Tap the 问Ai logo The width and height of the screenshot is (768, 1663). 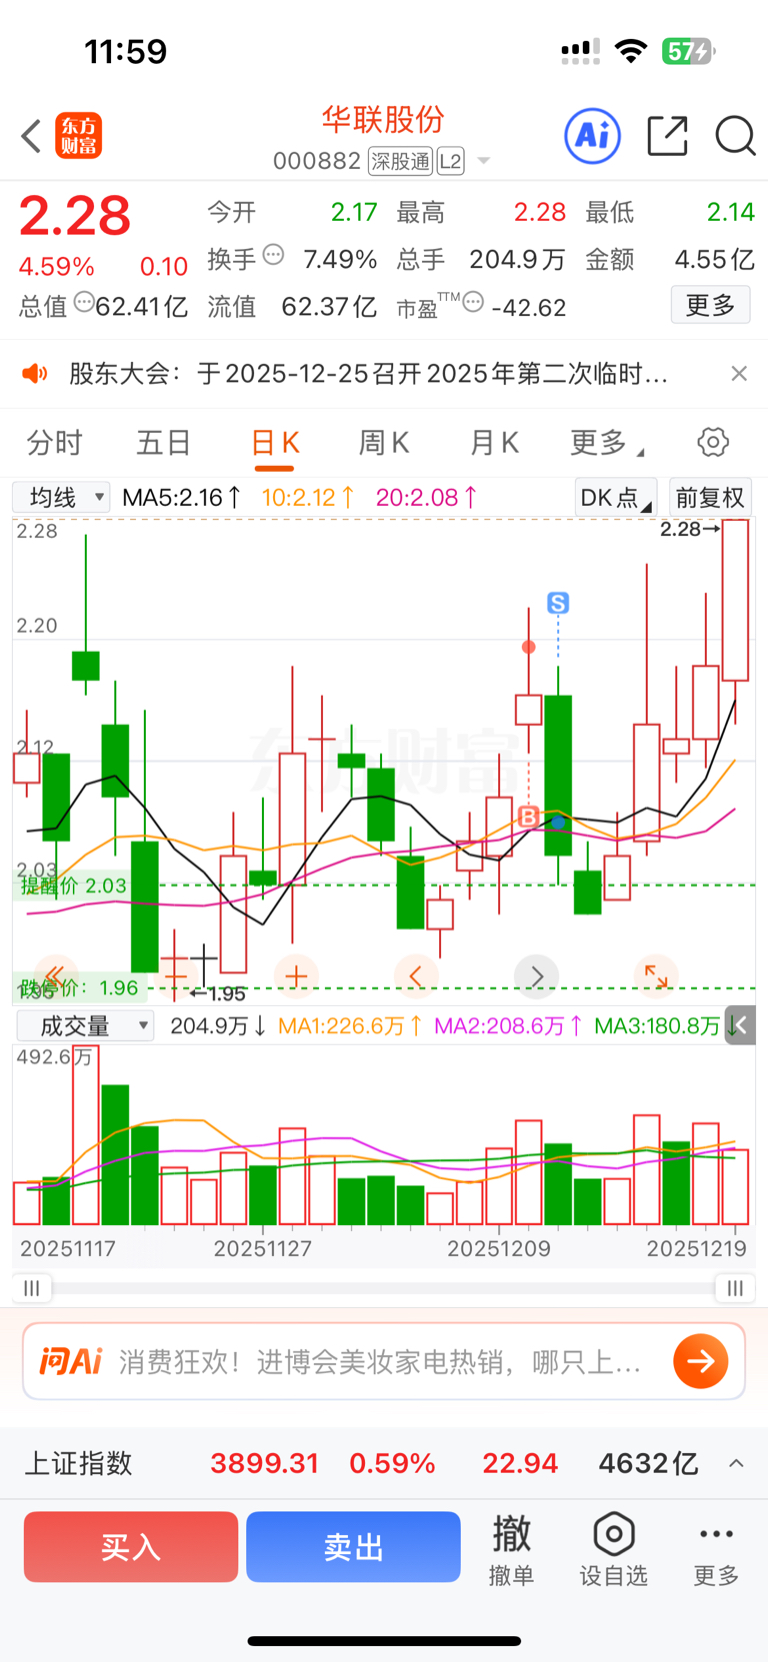(x=71, y=1361)
